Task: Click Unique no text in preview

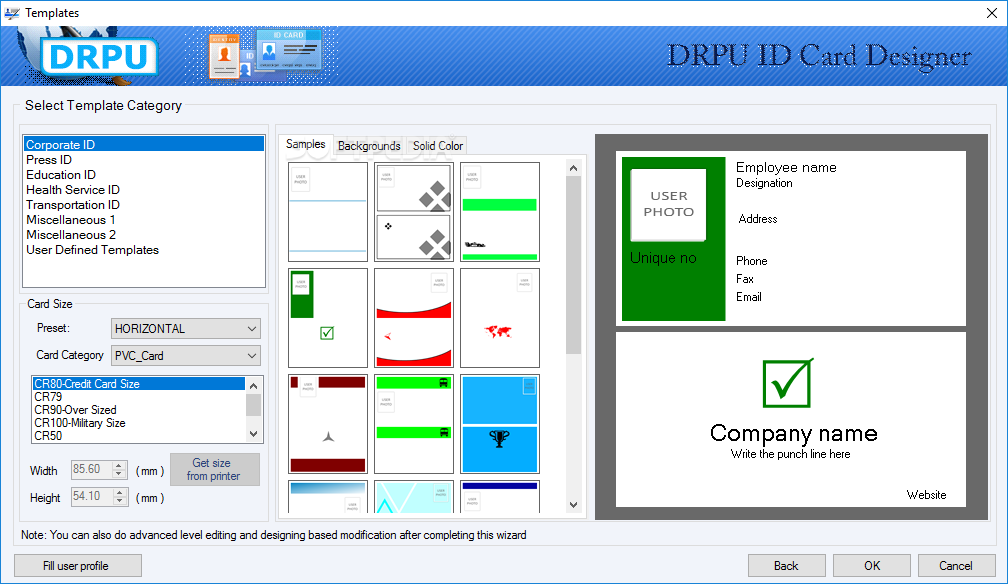Action: pyautogui.click(x=663, y=258)
